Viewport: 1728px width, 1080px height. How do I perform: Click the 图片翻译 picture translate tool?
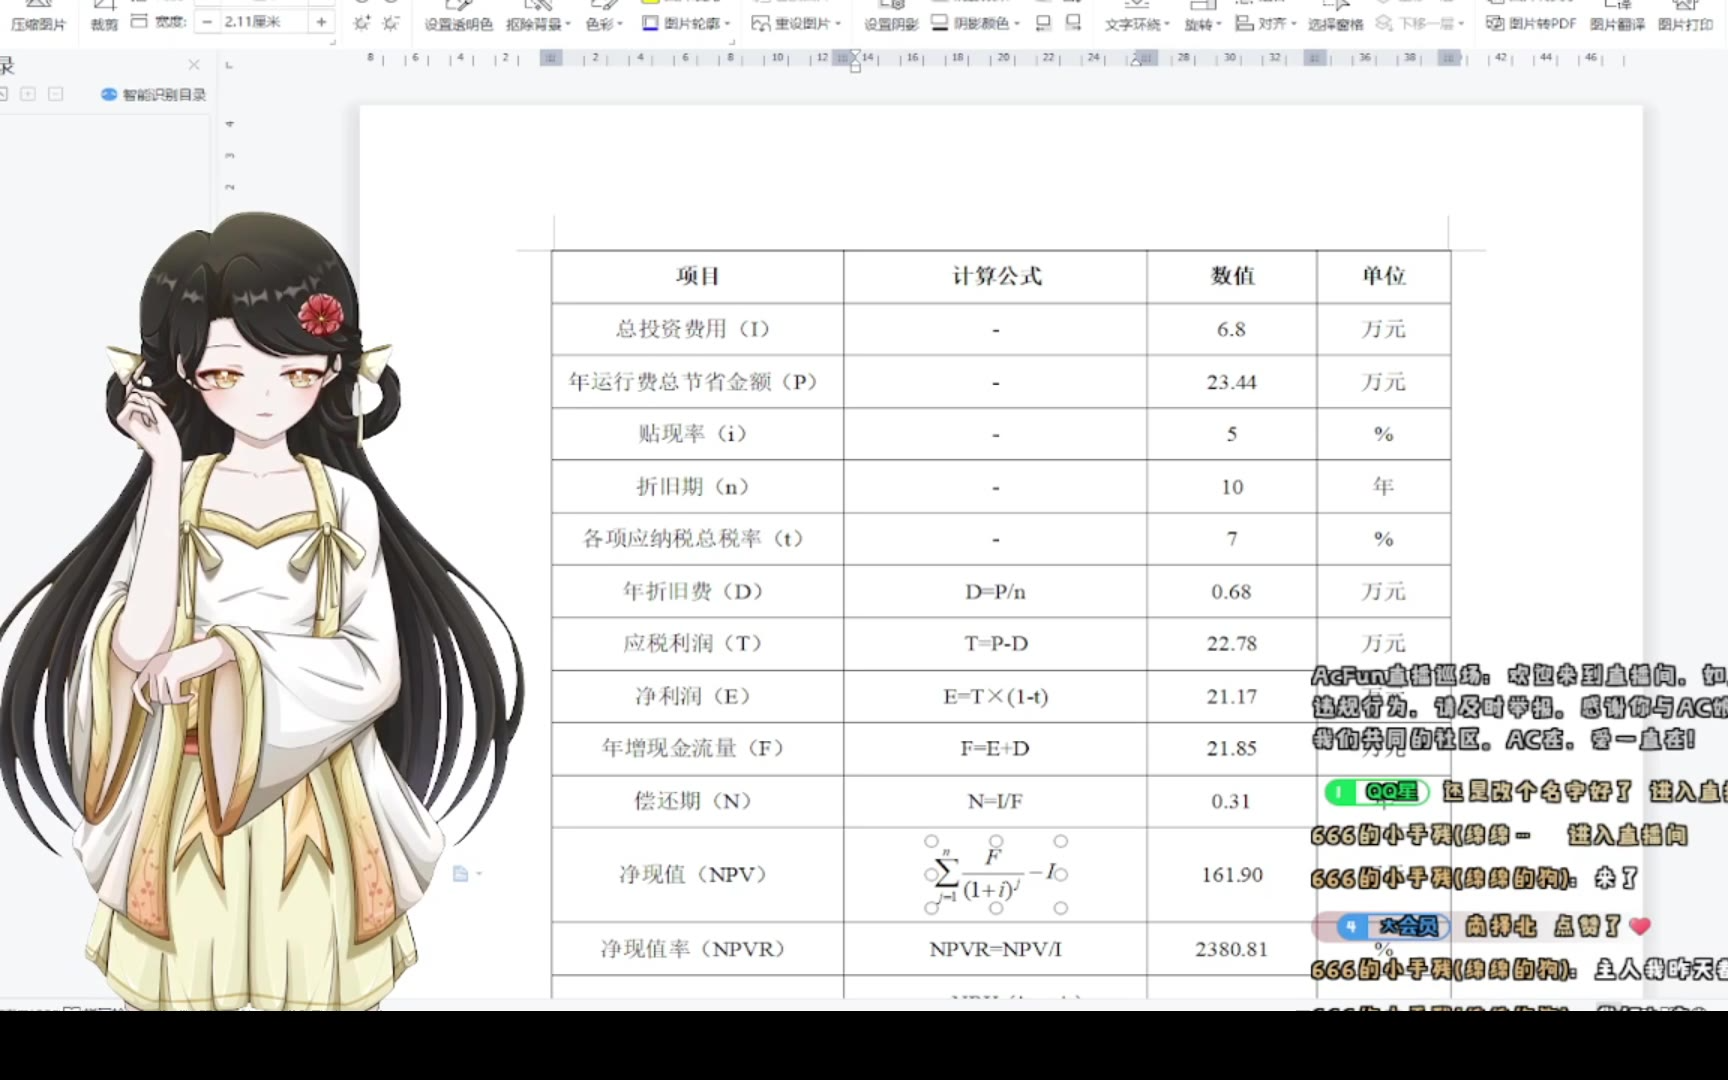1617,16
